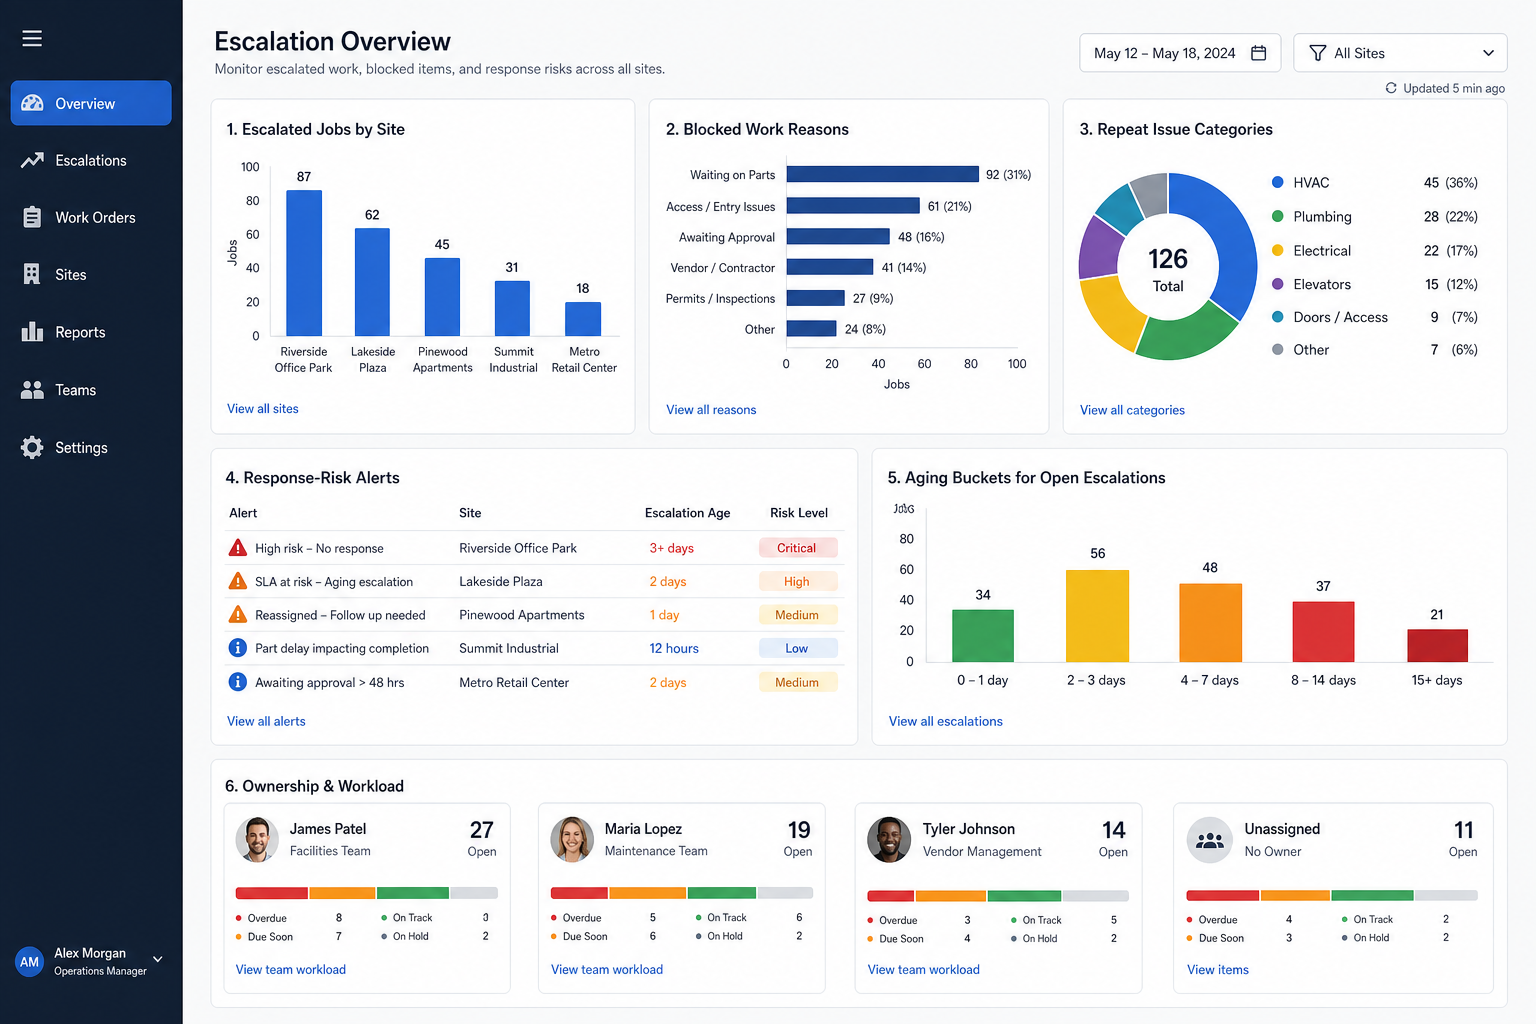Click the Escalations trend arrow icon
This screenshot has width=1536, height=1024.
pyautogui.click(x=32, y=160)
